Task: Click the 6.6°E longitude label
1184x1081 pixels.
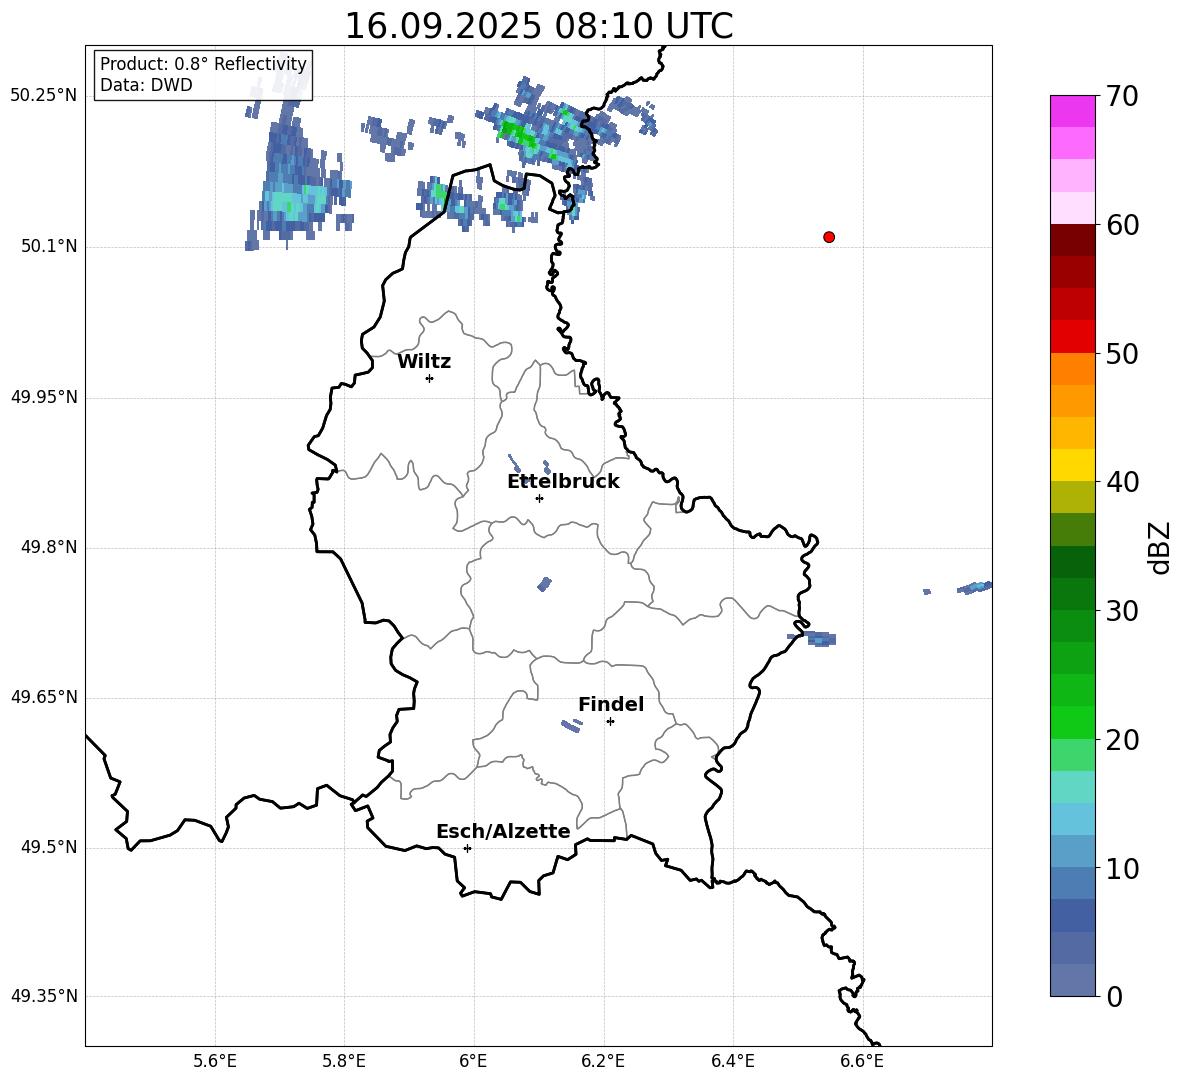Action: 862,1062
